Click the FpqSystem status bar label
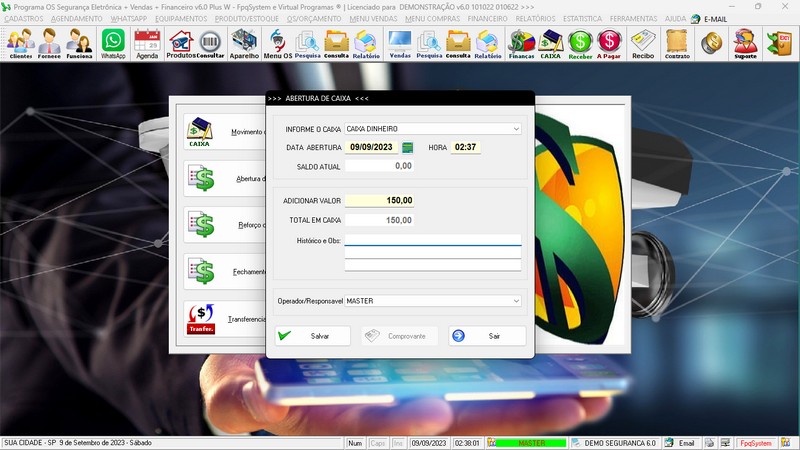The height and width of the screenshot is (450, 800). (756, 443)
